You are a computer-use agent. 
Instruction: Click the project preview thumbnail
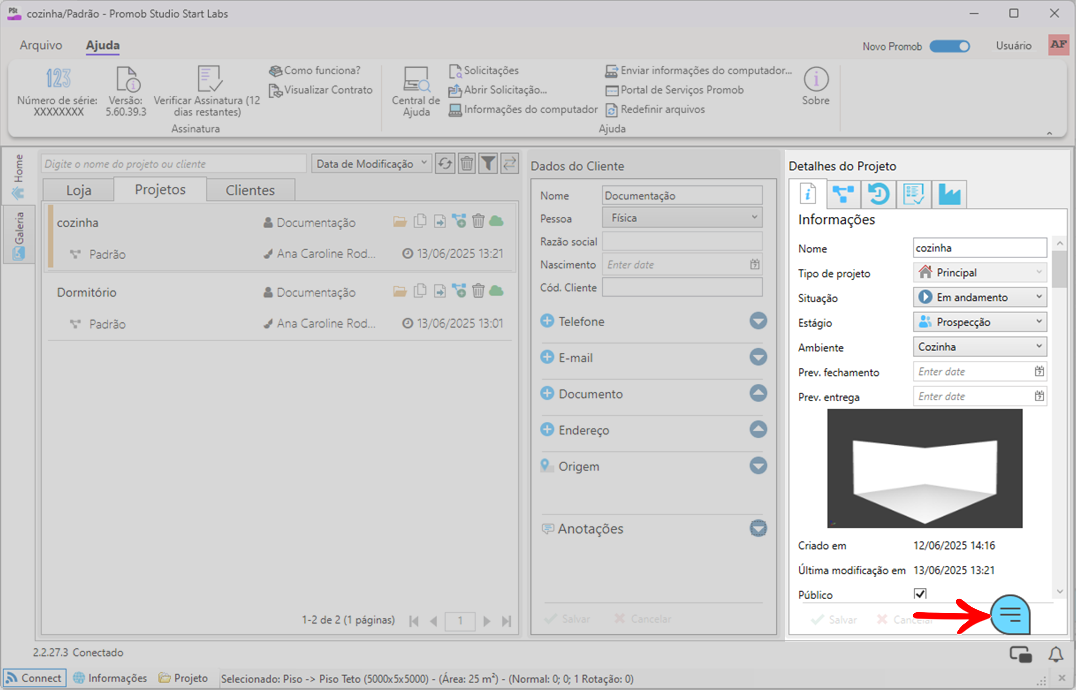[924, 468]
